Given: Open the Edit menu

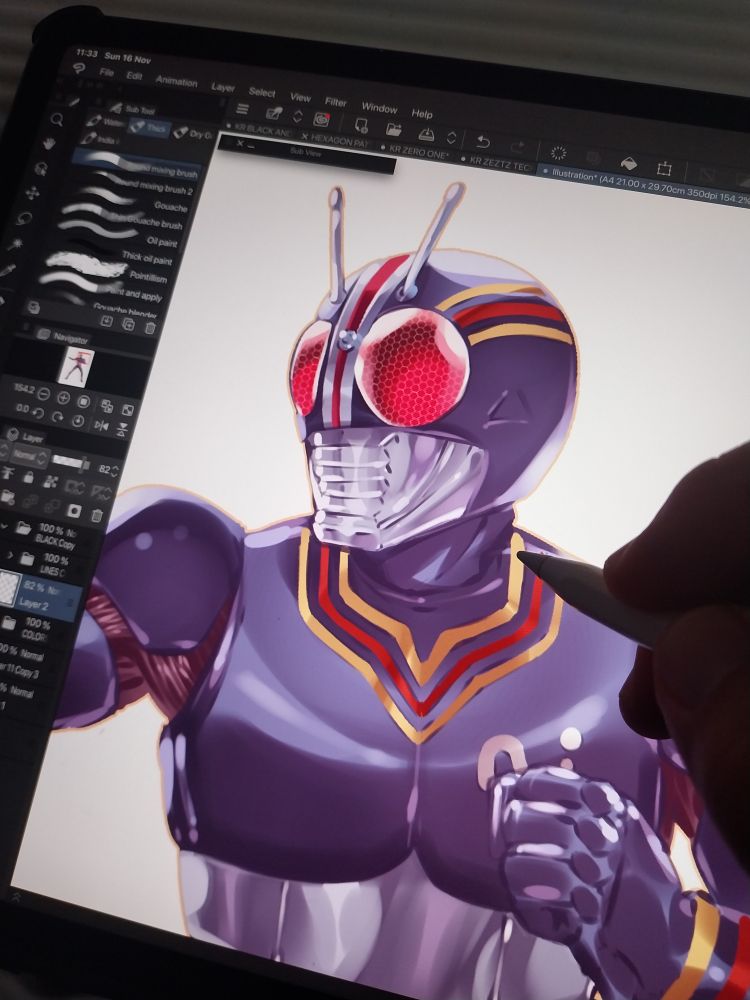Looking at the screenshot, I should coord(134,76).
